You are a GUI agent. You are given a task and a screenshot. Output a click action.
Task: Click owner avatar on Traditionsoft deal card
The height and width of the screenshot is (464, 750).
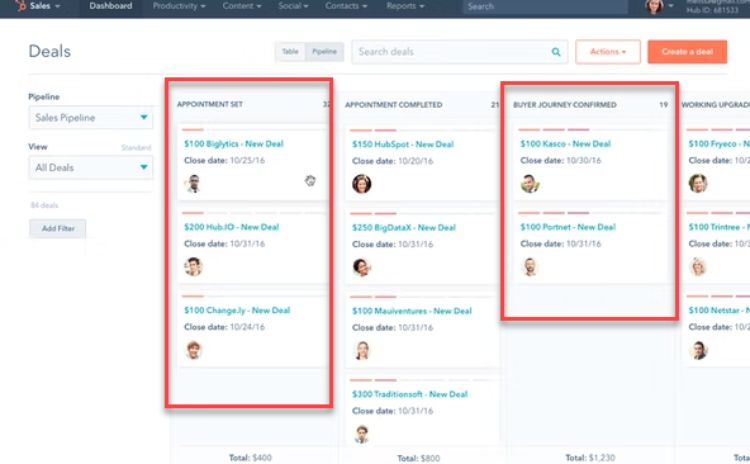point(362,434)
